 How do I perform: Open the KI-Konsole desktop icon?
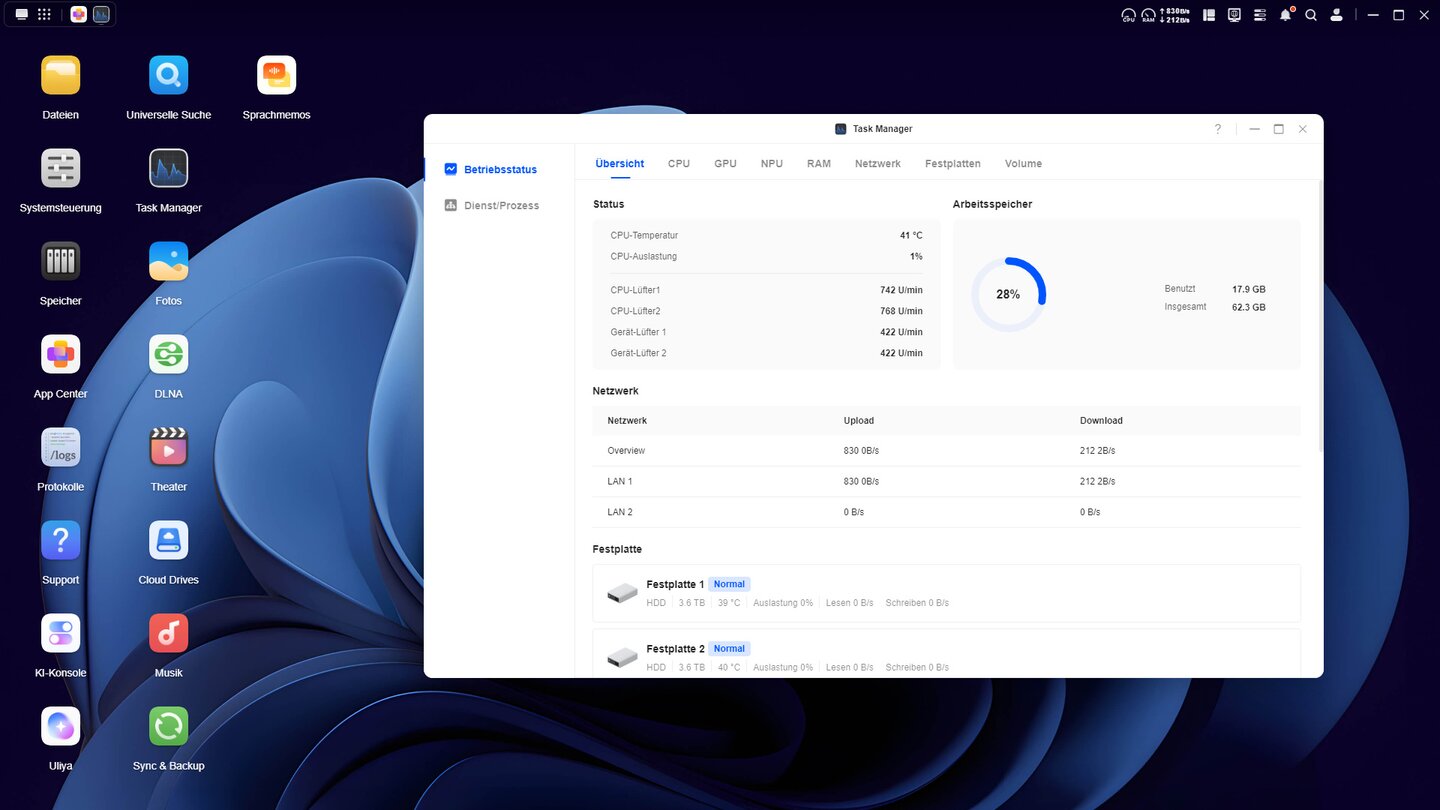point(60,634)
